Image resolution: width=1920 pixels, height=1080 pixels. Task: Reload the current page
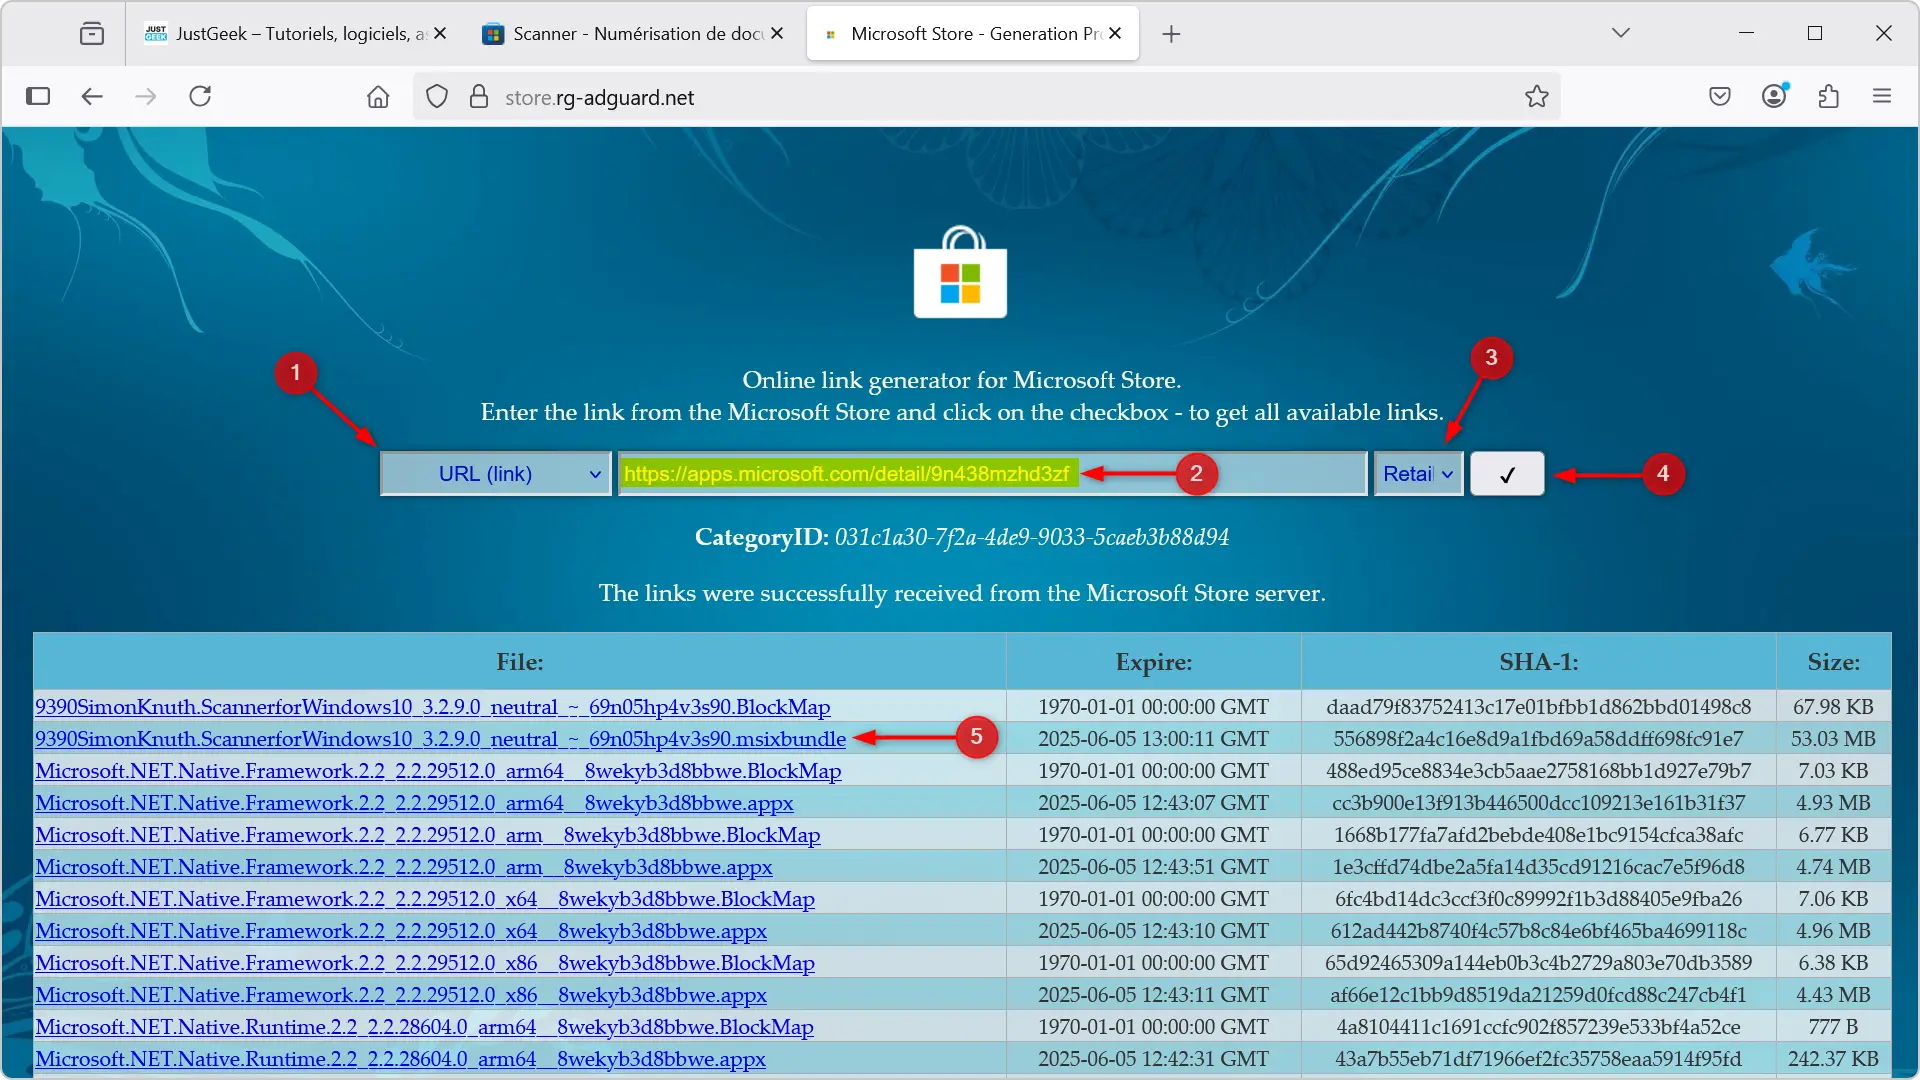[200, 96]
